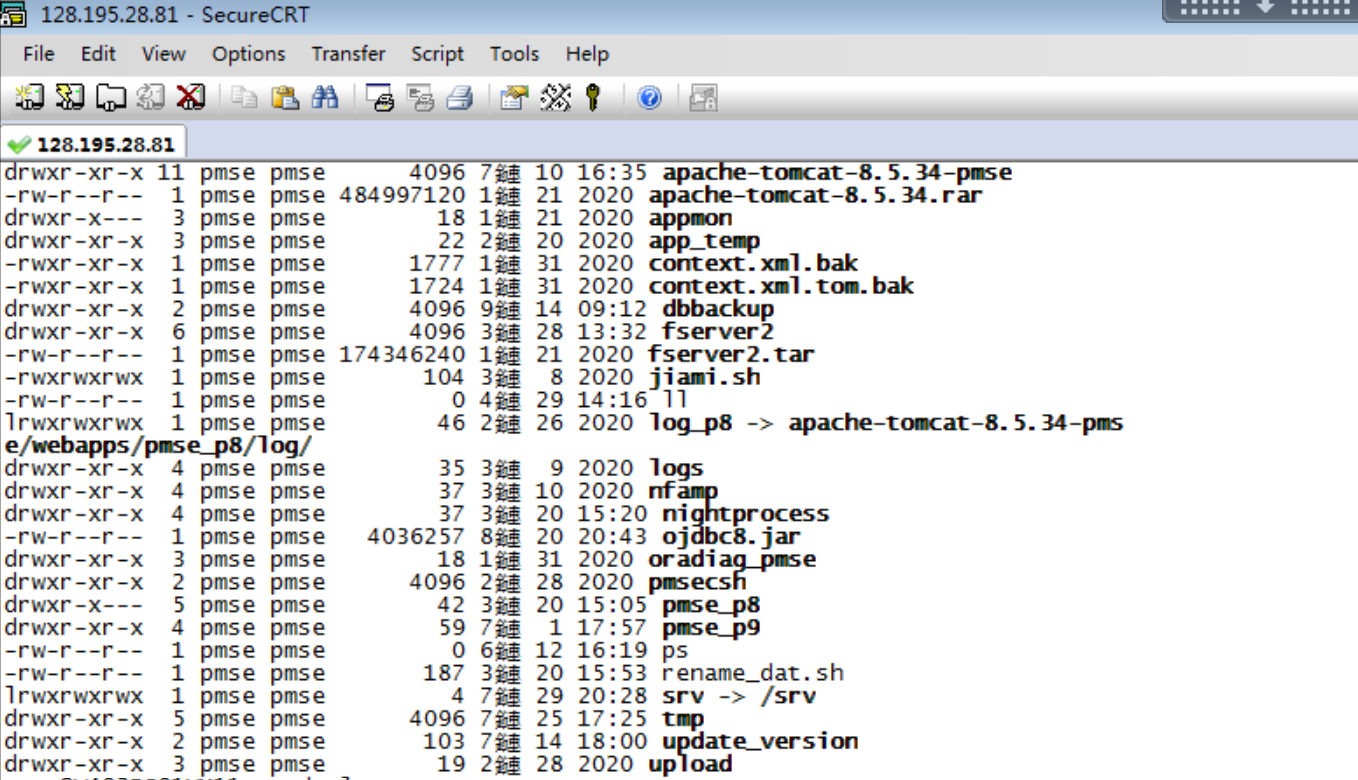
Task: Open the Tools menu
Action: tap(514, 54)
